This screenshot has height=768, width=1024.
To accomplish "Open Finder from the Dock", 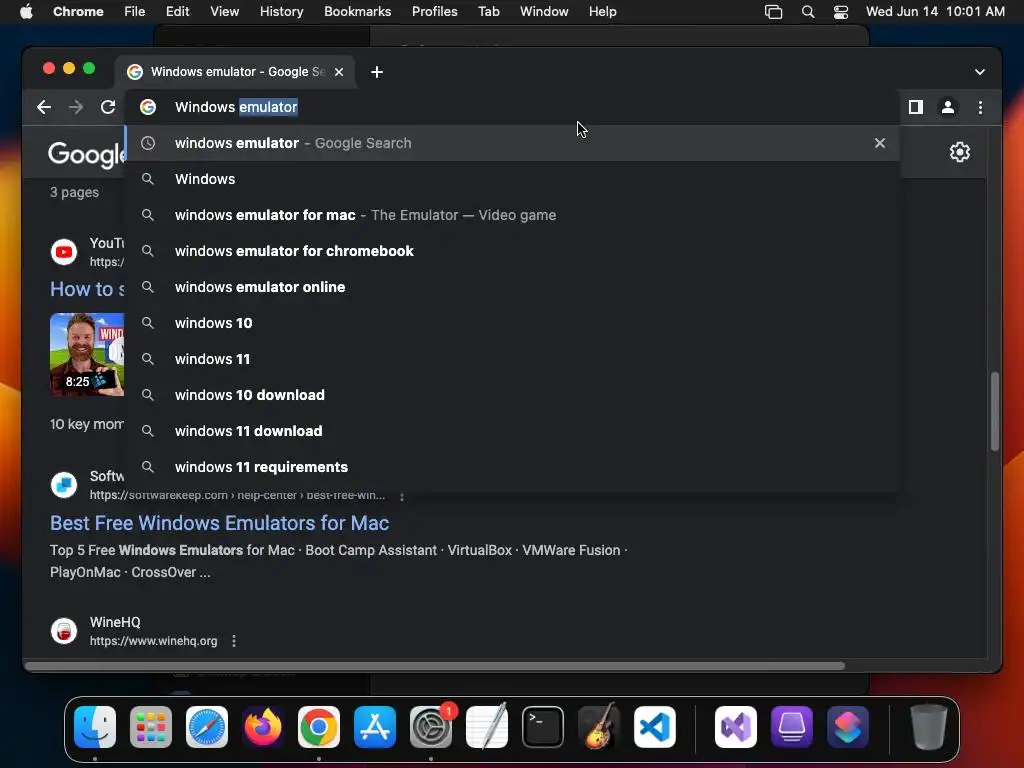I will (95, 727).
